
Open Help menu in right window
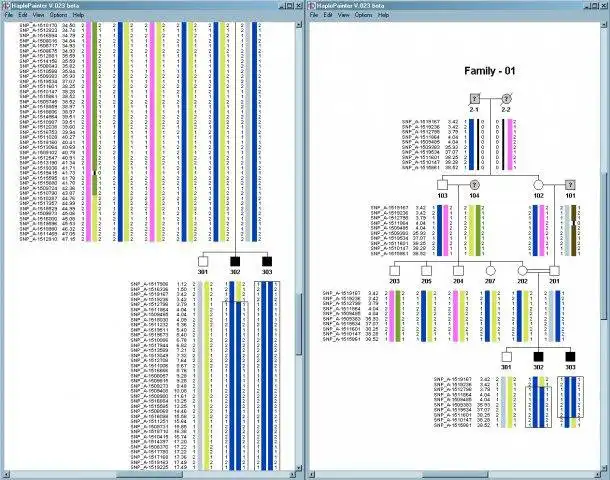pyautogui.click(x=384, y=15)
